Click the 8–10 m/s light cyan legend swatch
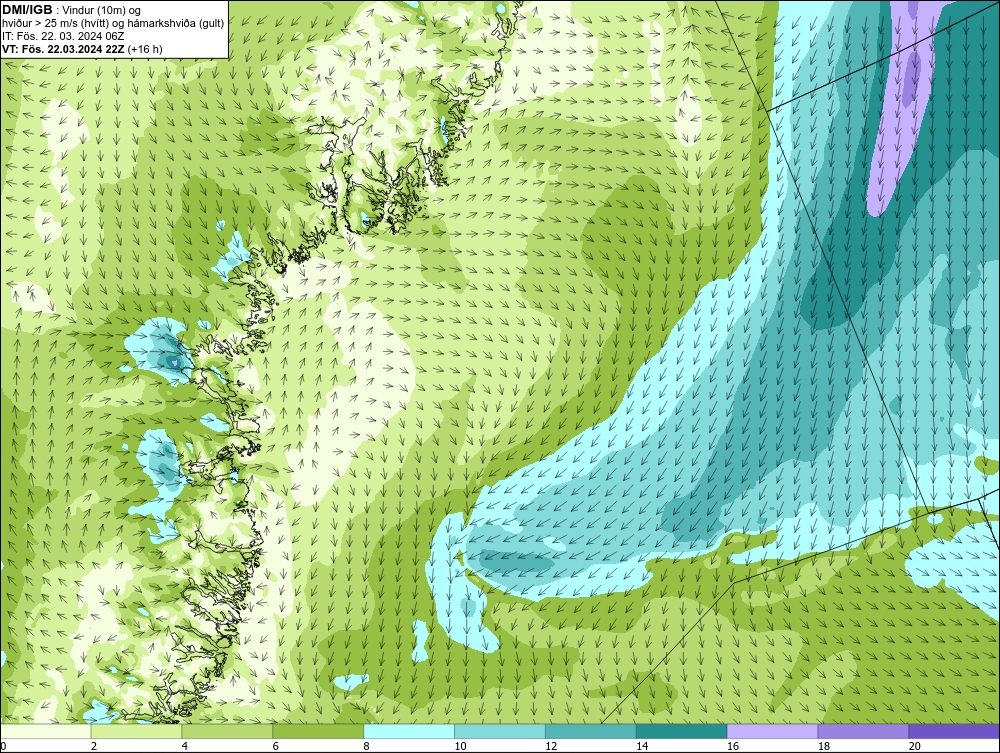 (x=409, y=731)
